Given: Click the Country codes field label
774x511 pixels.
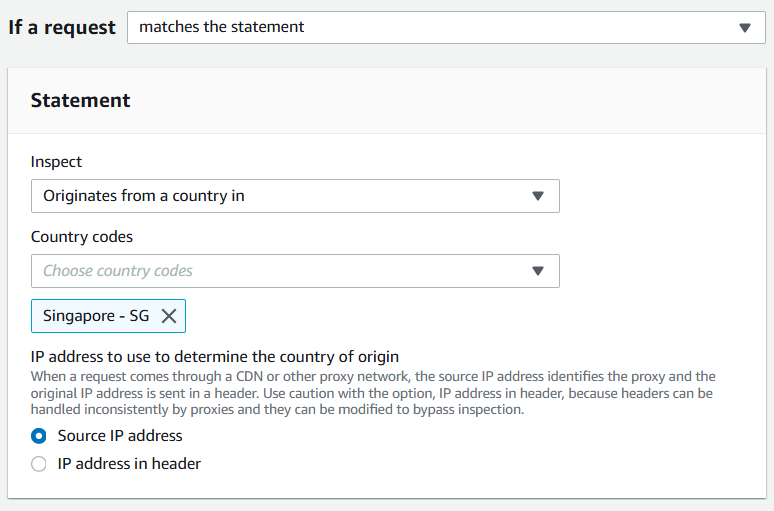Looking at the screenshot, I should pos(82,237).
